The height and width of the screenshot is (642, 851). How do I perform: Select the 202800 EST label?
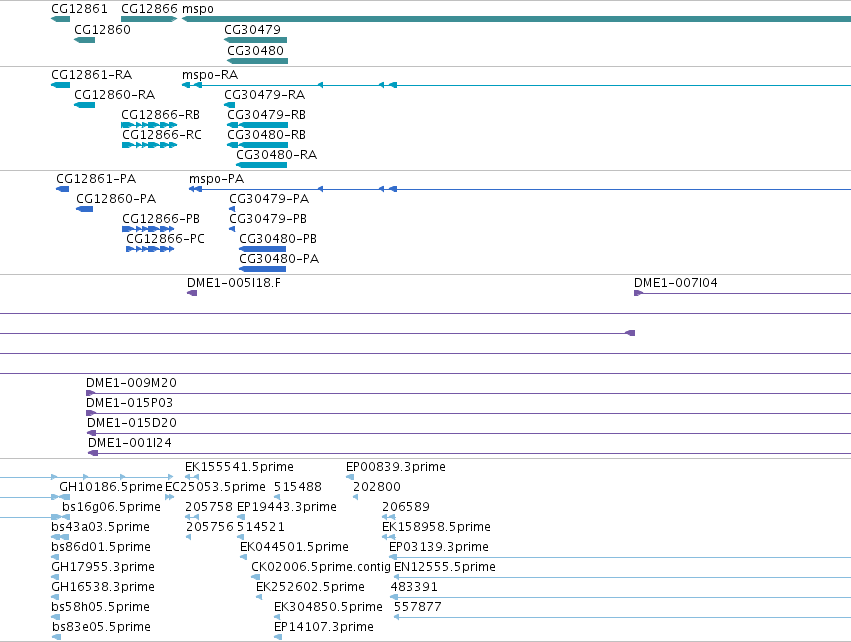[x=377, y=487]
